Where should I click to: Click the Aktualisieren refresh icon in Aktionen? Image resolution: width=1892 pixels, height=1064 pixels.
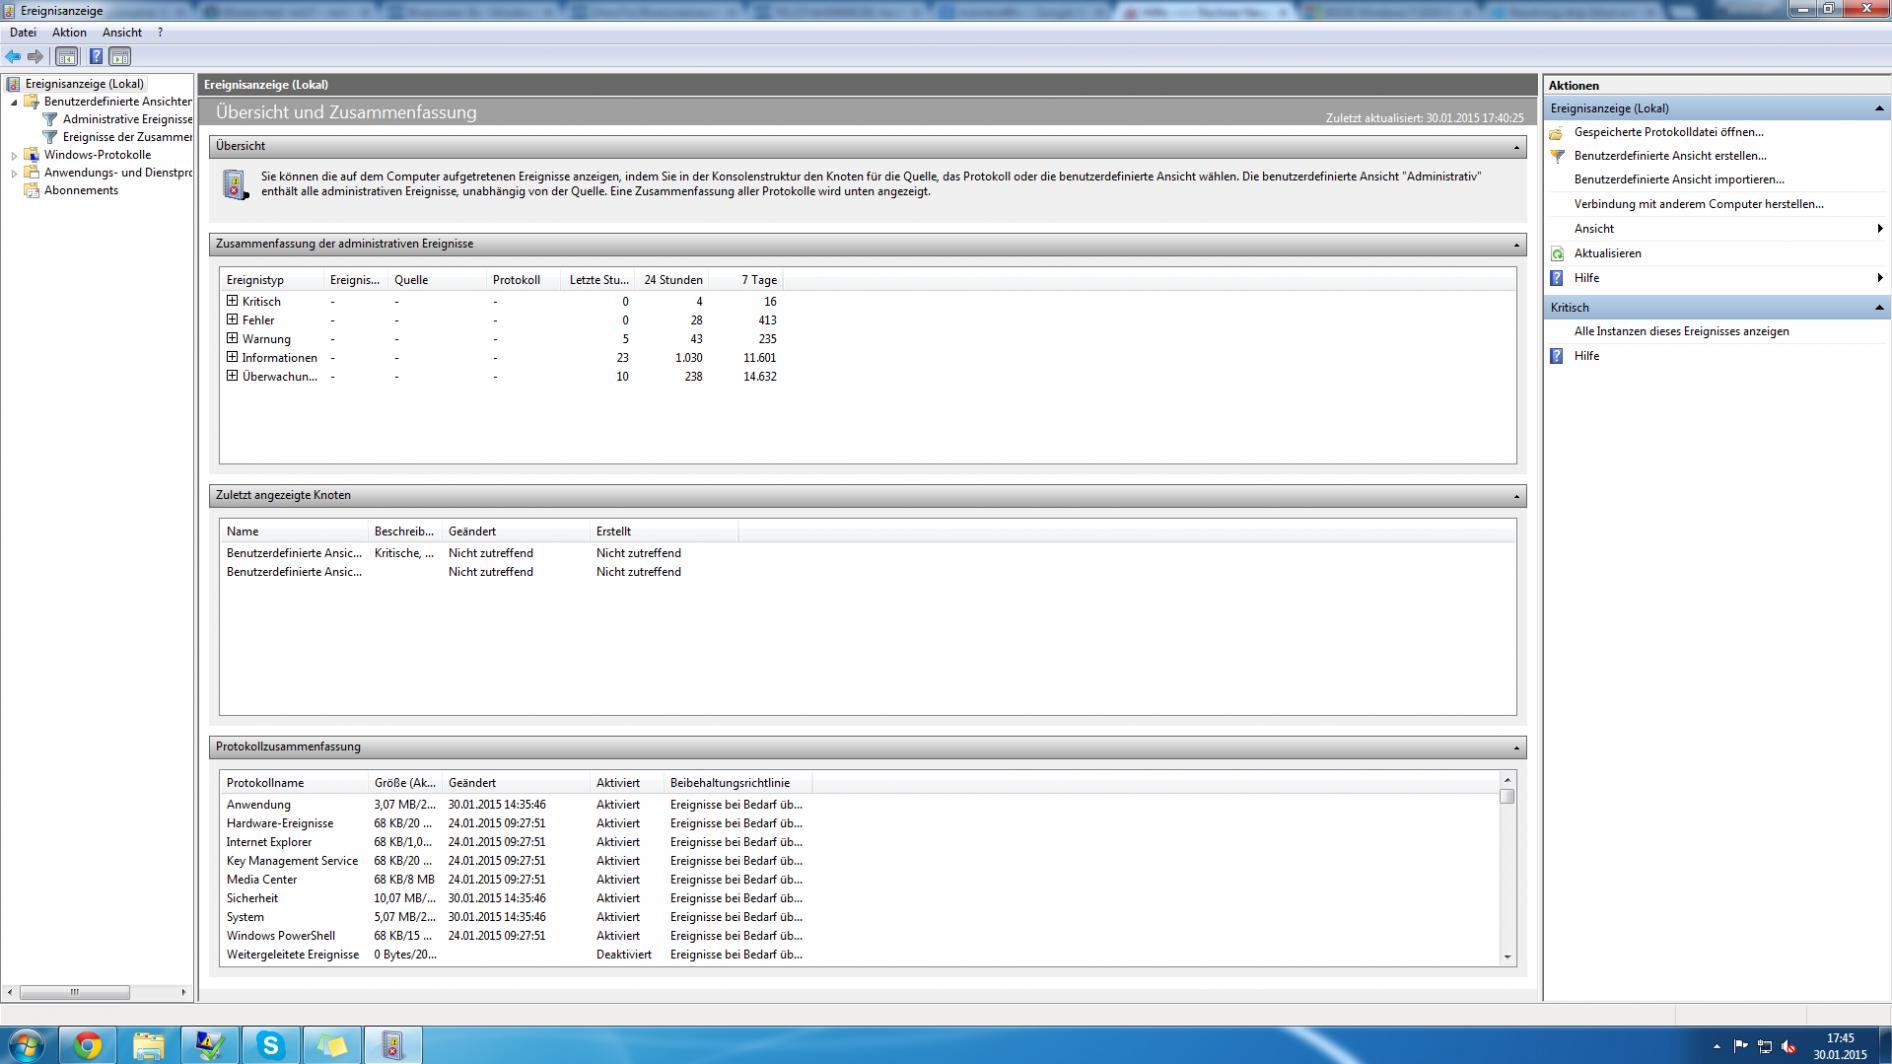(1557, 254)
